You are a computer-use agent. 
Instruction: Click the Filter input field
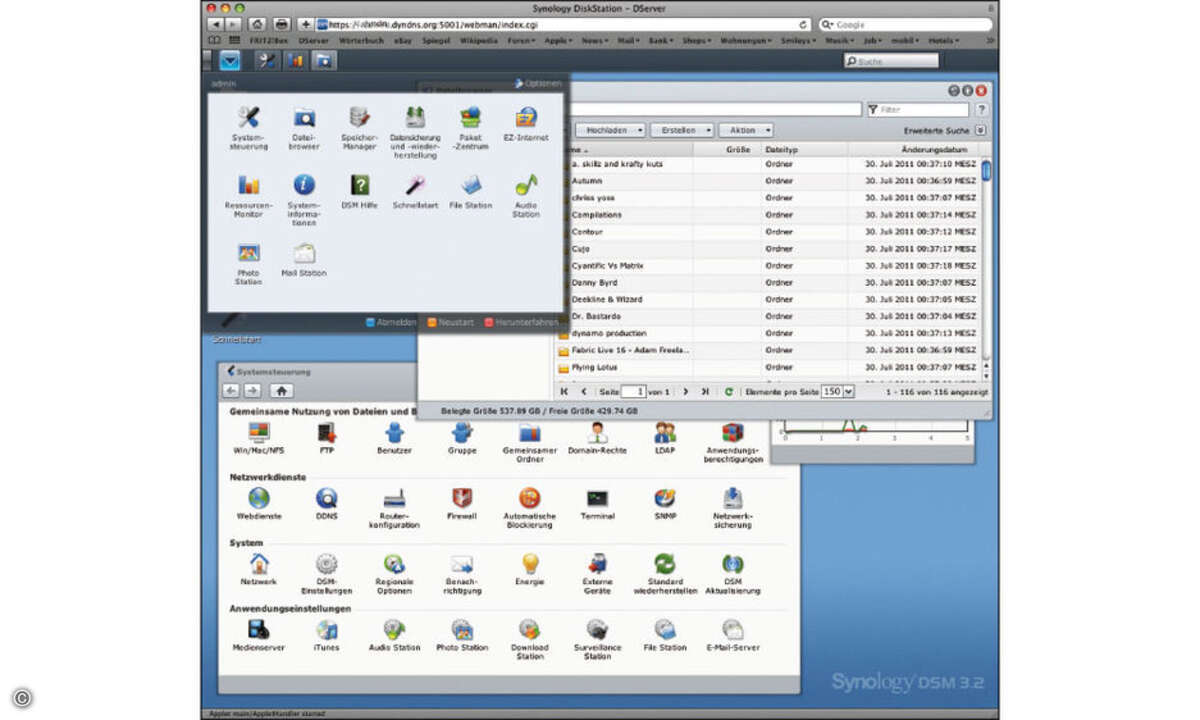(x=917, y=110)
